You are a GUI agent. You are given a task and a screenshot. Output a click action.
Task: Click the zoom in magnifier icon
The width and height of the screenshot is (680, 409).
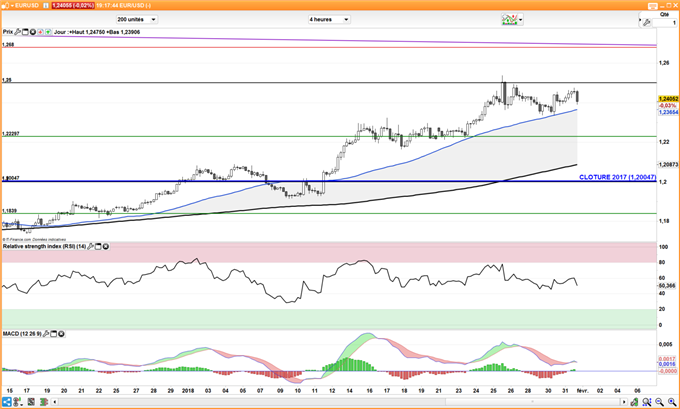coord(672,402)
